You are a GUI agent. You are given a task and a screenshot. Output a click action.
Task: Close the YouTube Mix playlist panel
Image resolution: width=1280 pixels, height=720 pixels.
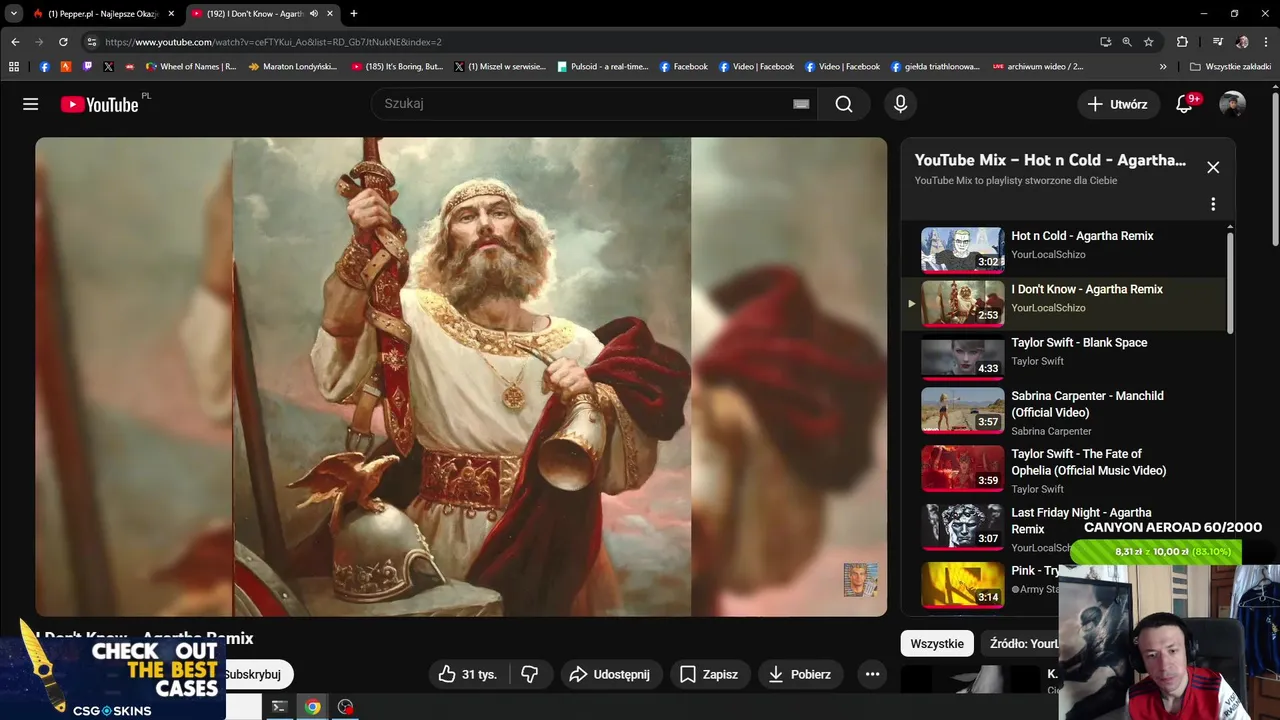(1213, 167)
